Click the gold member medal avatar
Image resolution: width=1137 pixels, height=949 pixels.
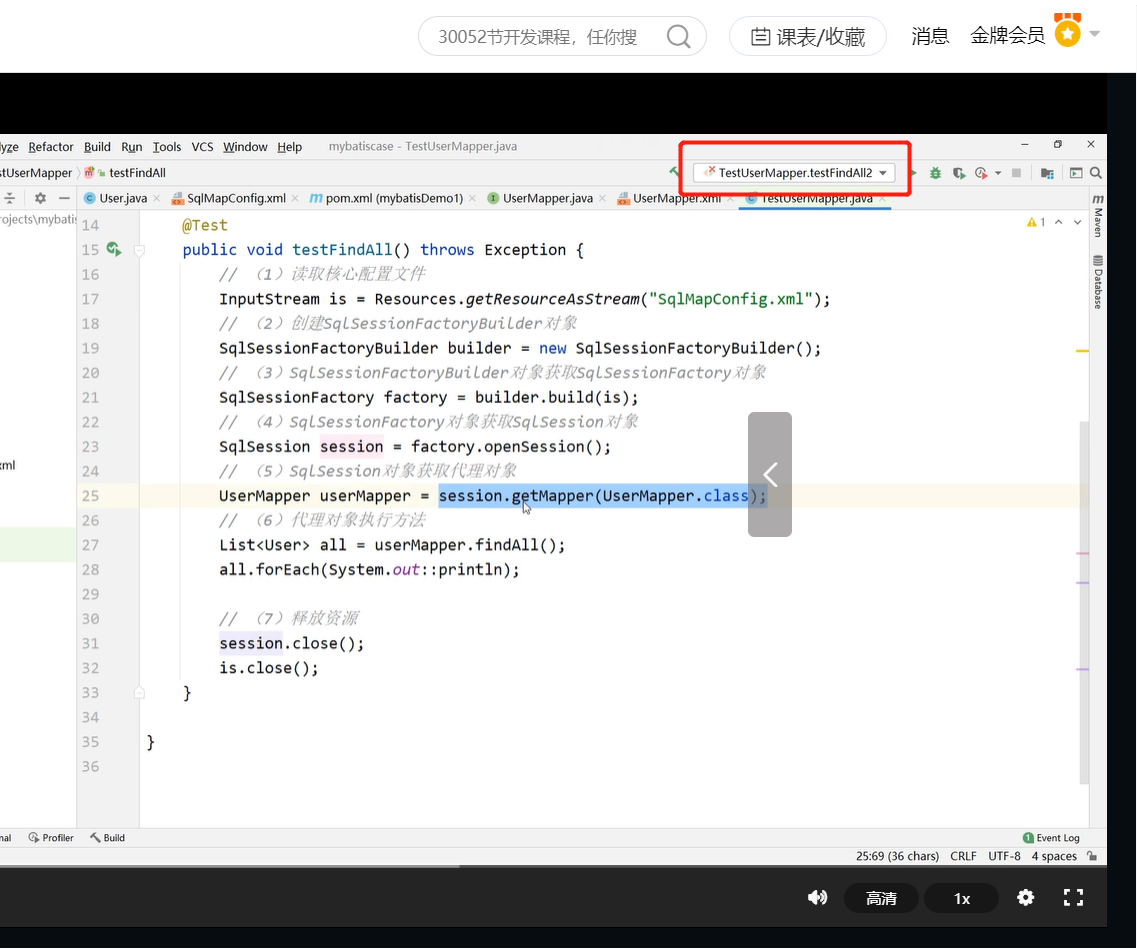tap(1067, 30)
